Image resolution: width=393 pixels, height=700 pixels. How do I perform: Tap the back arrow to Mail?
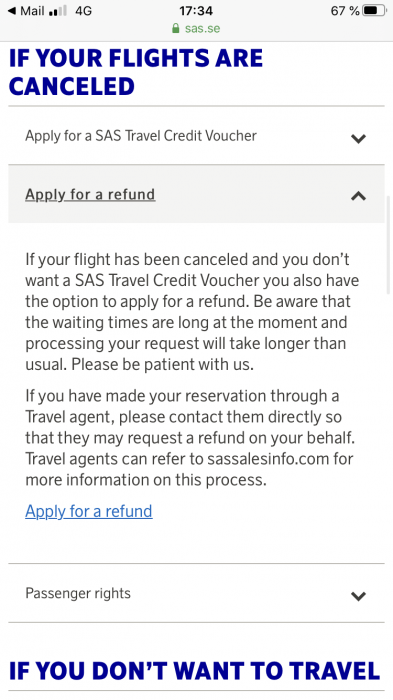(x=12, y=11)
